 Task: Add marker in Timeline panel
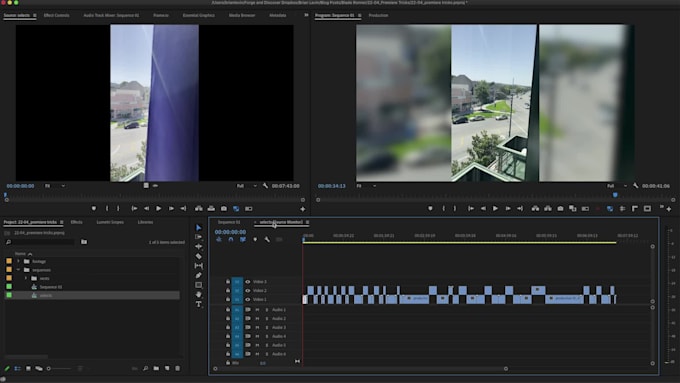click(255, 239)
